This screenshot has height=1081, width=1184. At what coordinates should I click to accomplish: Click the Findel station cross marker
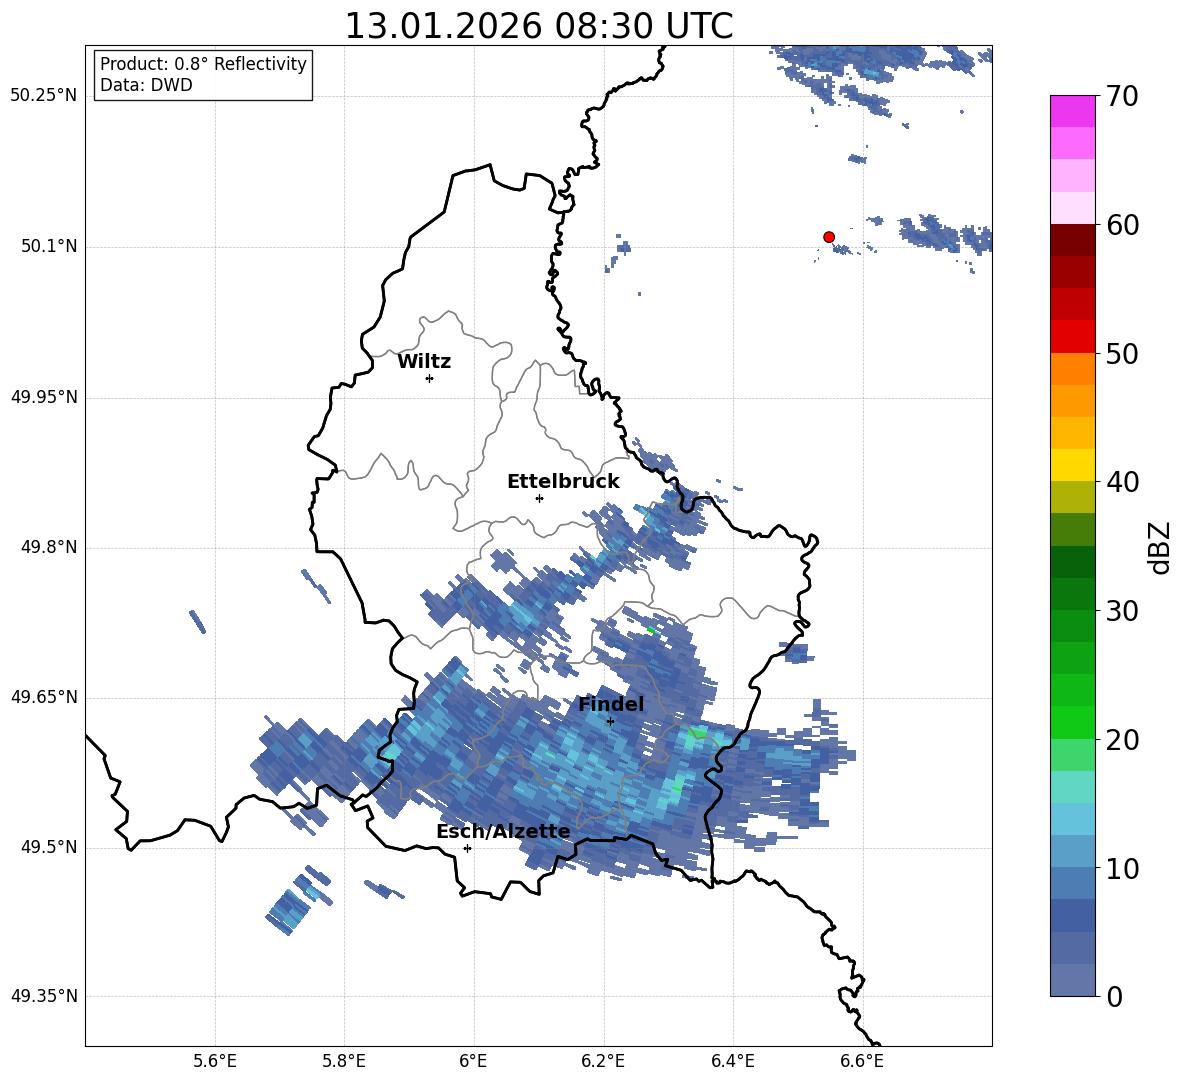coord(610,722)
